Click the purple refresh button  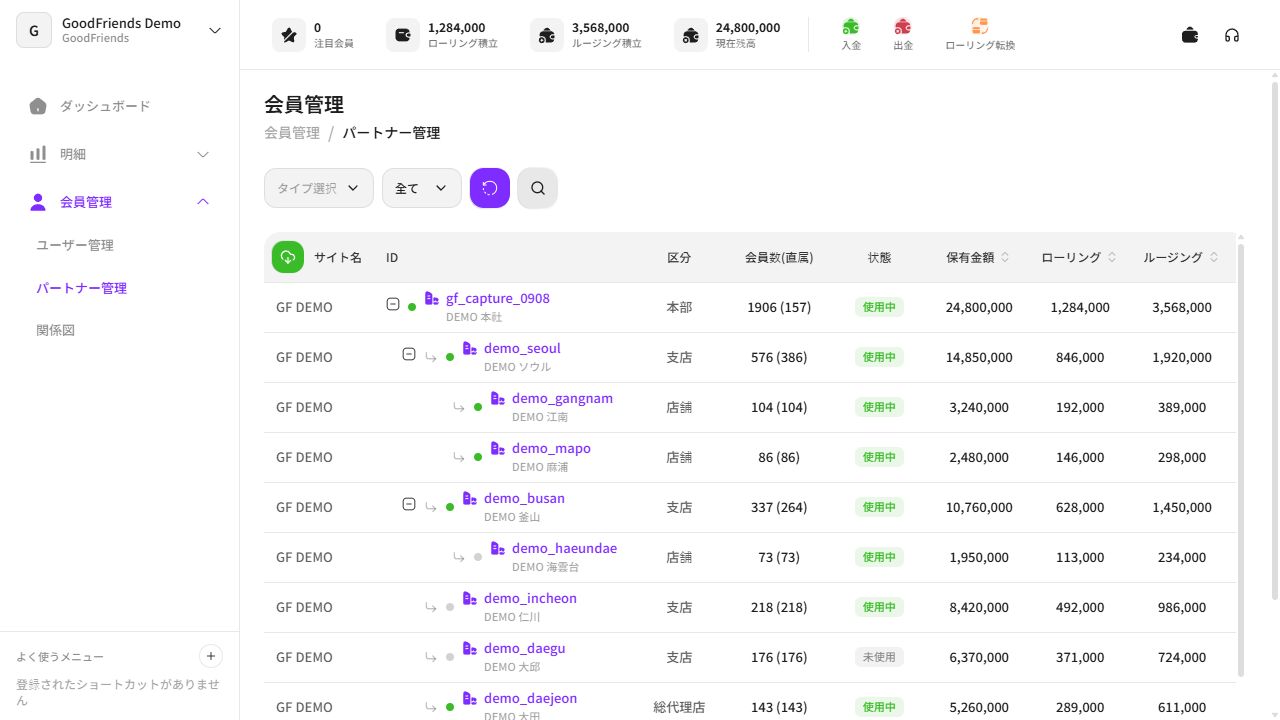coord(490,188)
